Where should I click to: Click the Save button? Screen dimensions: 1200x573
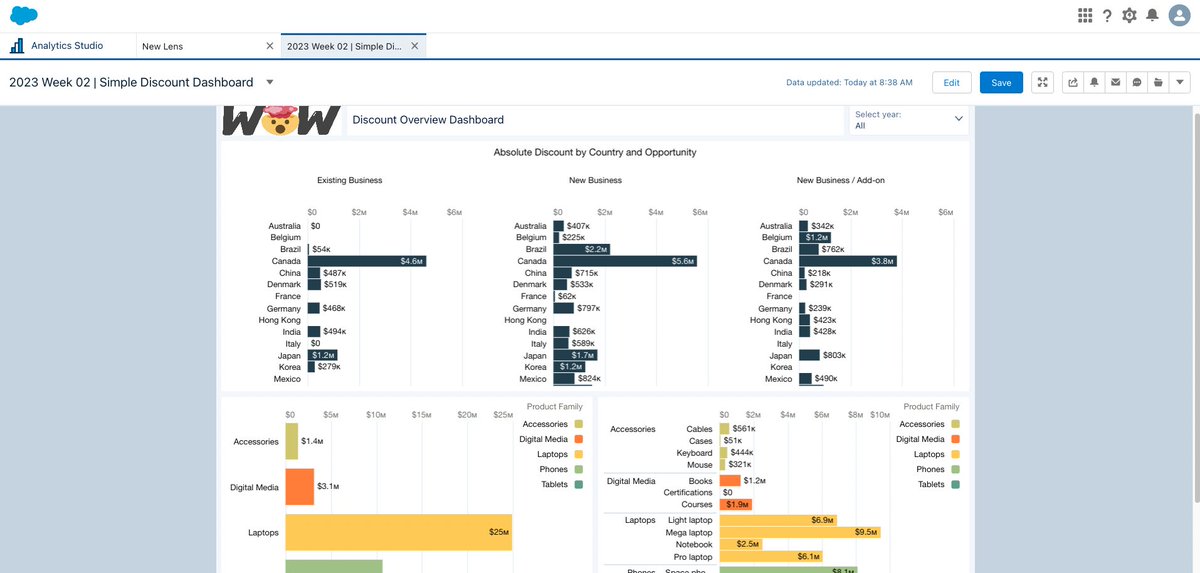[1001, 83]
